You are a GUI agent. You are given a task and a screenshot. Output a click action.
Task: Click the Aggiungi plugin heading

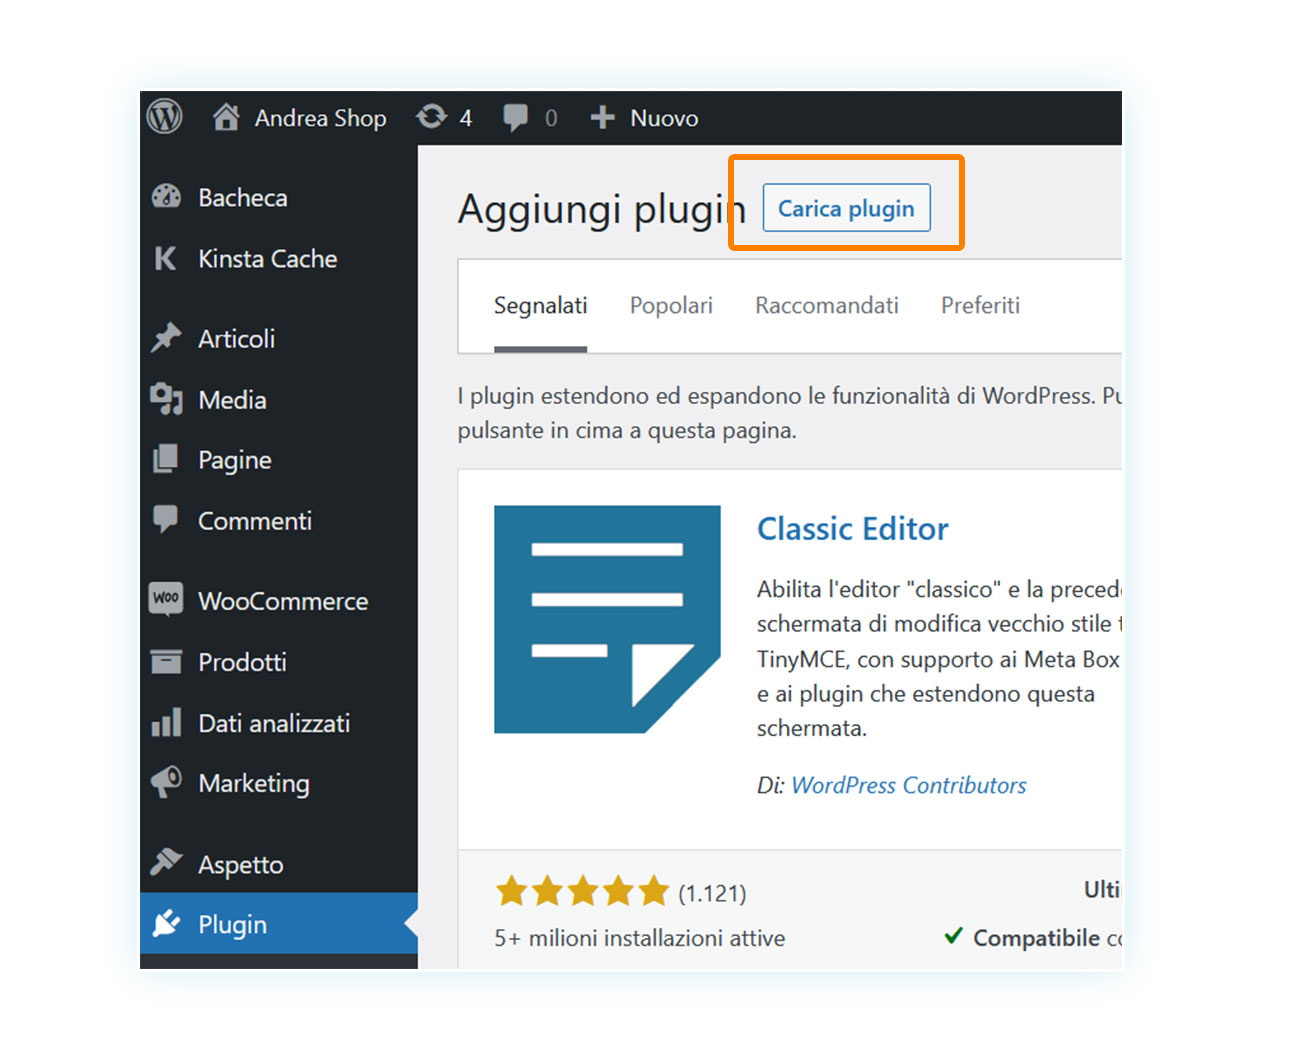pos(602,210)
